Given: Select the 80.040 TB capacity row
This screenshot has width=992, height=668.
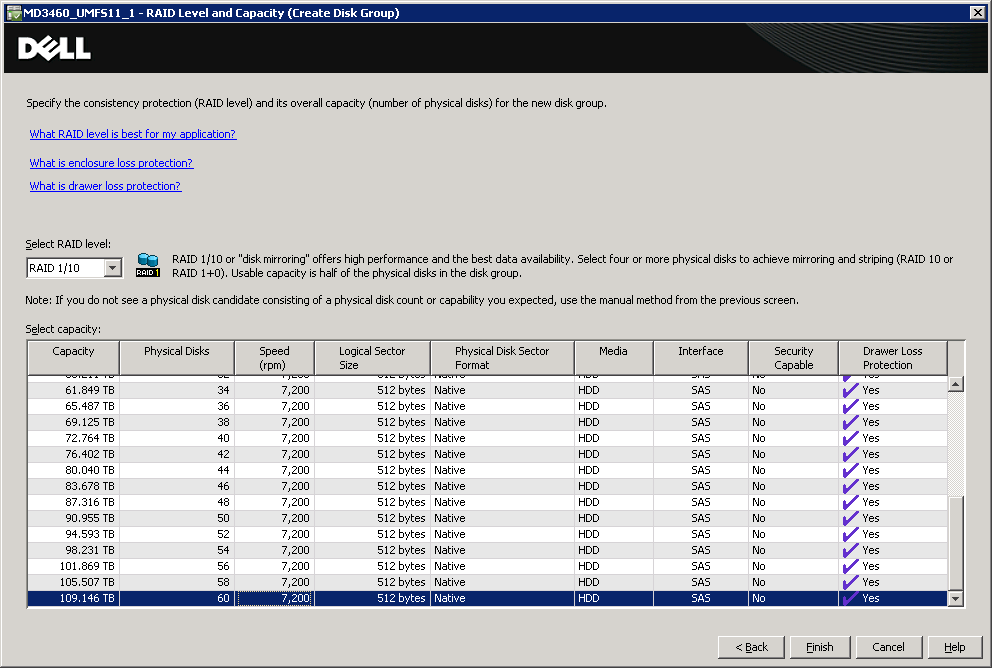Looking at the screenshot, I should (x=487, y=470).
